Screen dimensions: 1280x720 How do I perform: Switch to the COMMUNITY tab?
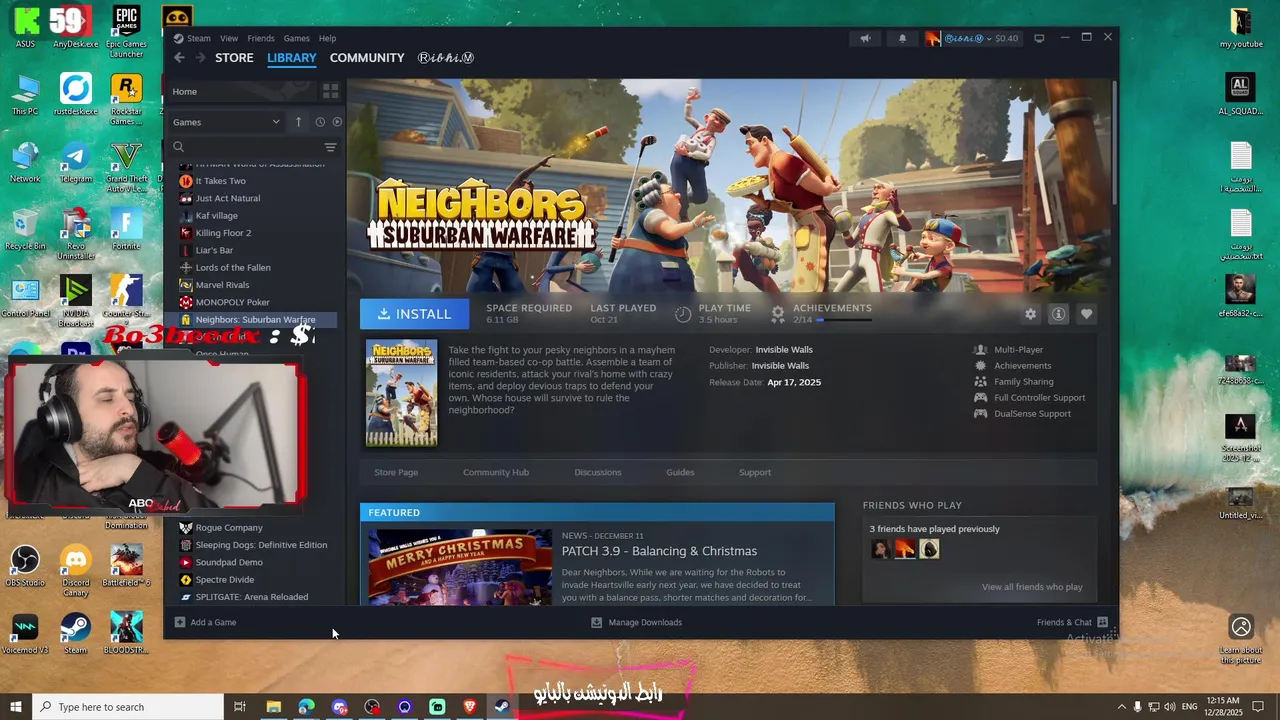367,58
